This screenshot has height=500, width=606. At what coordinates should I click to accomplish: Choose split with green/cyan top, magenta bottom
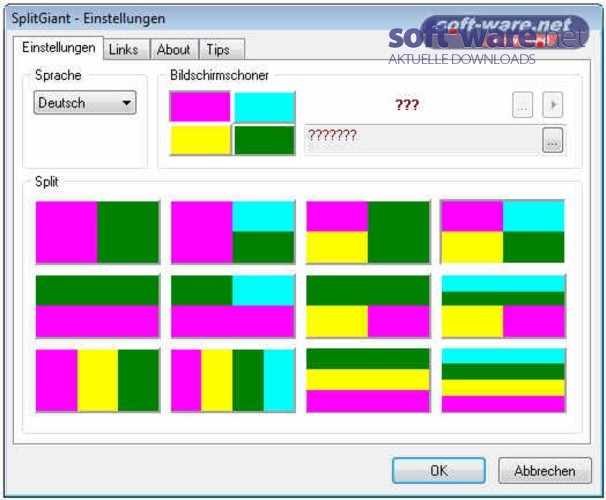click(x=233, y=306)
